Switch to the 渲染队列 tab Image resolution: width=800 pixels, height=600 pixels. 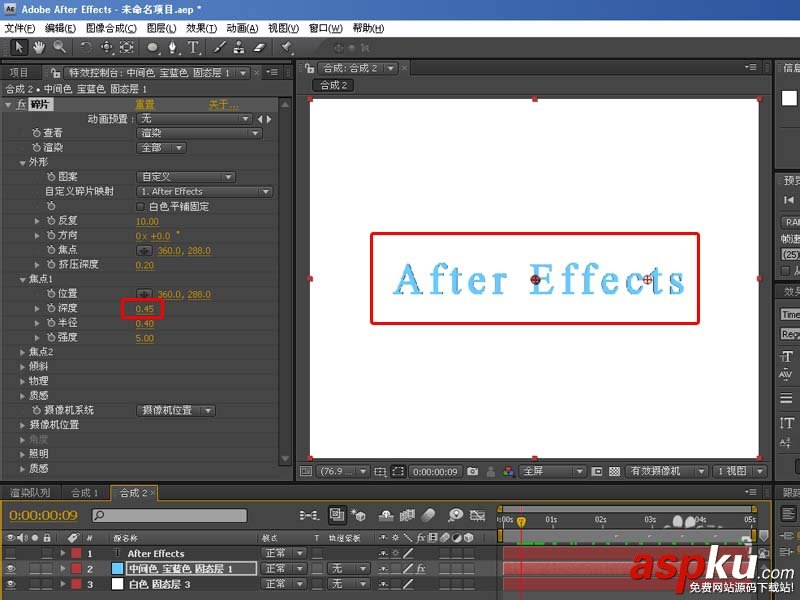pos(30,493)
